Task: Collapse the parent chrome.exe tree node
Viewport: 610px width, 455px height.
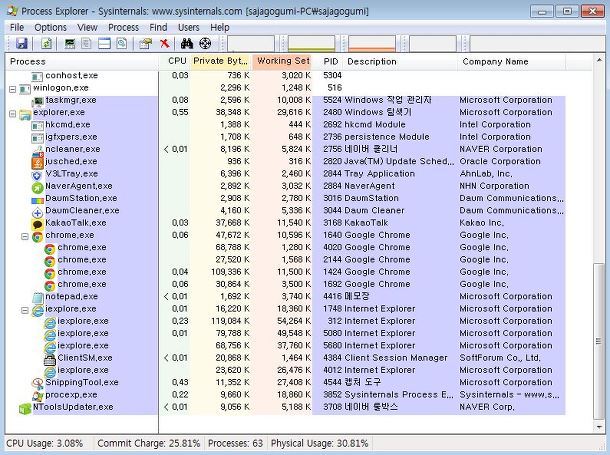Action: click(25, 236)
